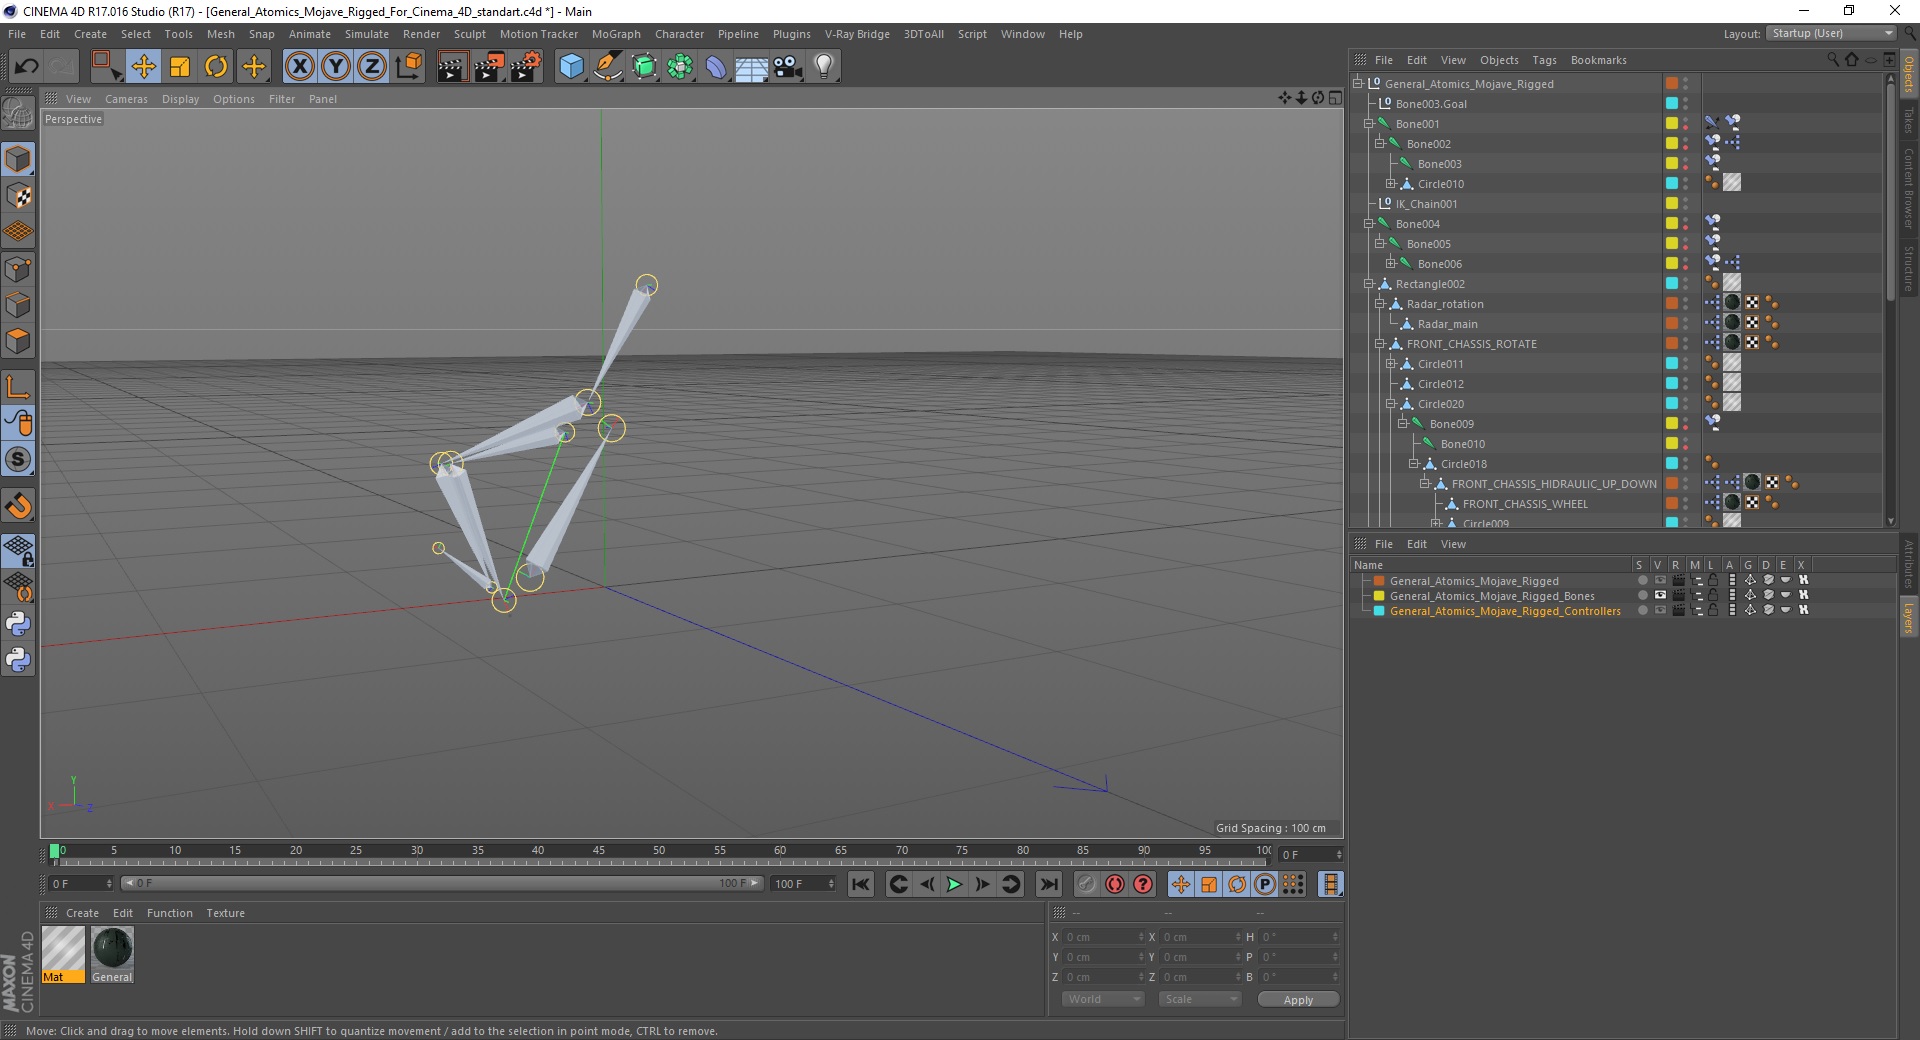
Task: Open the spline pen tool
Action: 608,67
